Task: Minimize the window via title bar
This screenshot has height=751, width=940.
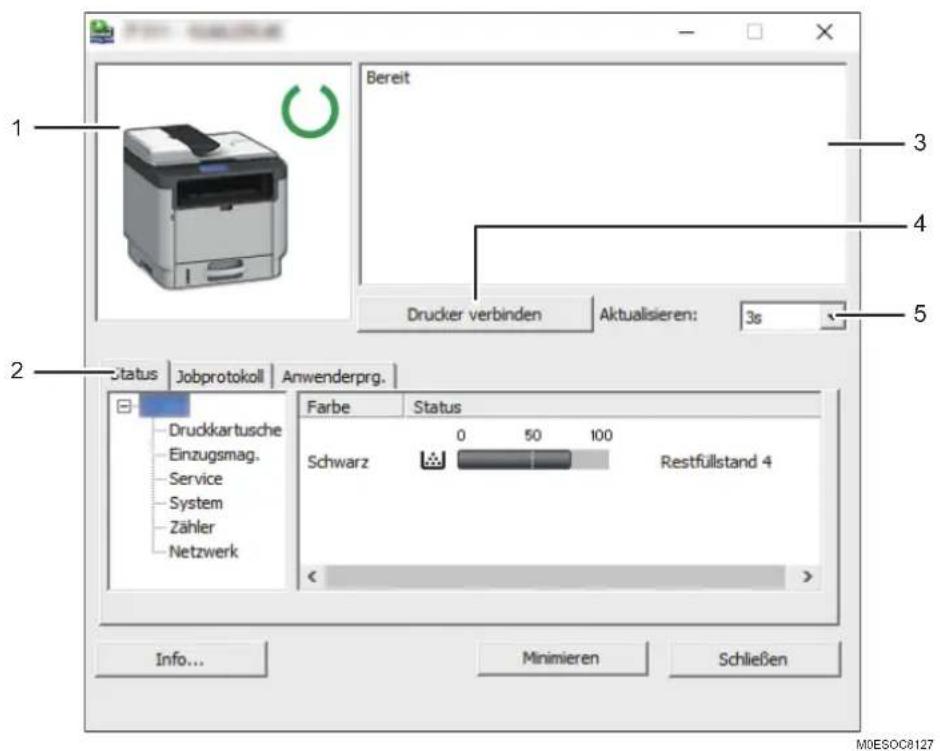Action: coord(686,32)
